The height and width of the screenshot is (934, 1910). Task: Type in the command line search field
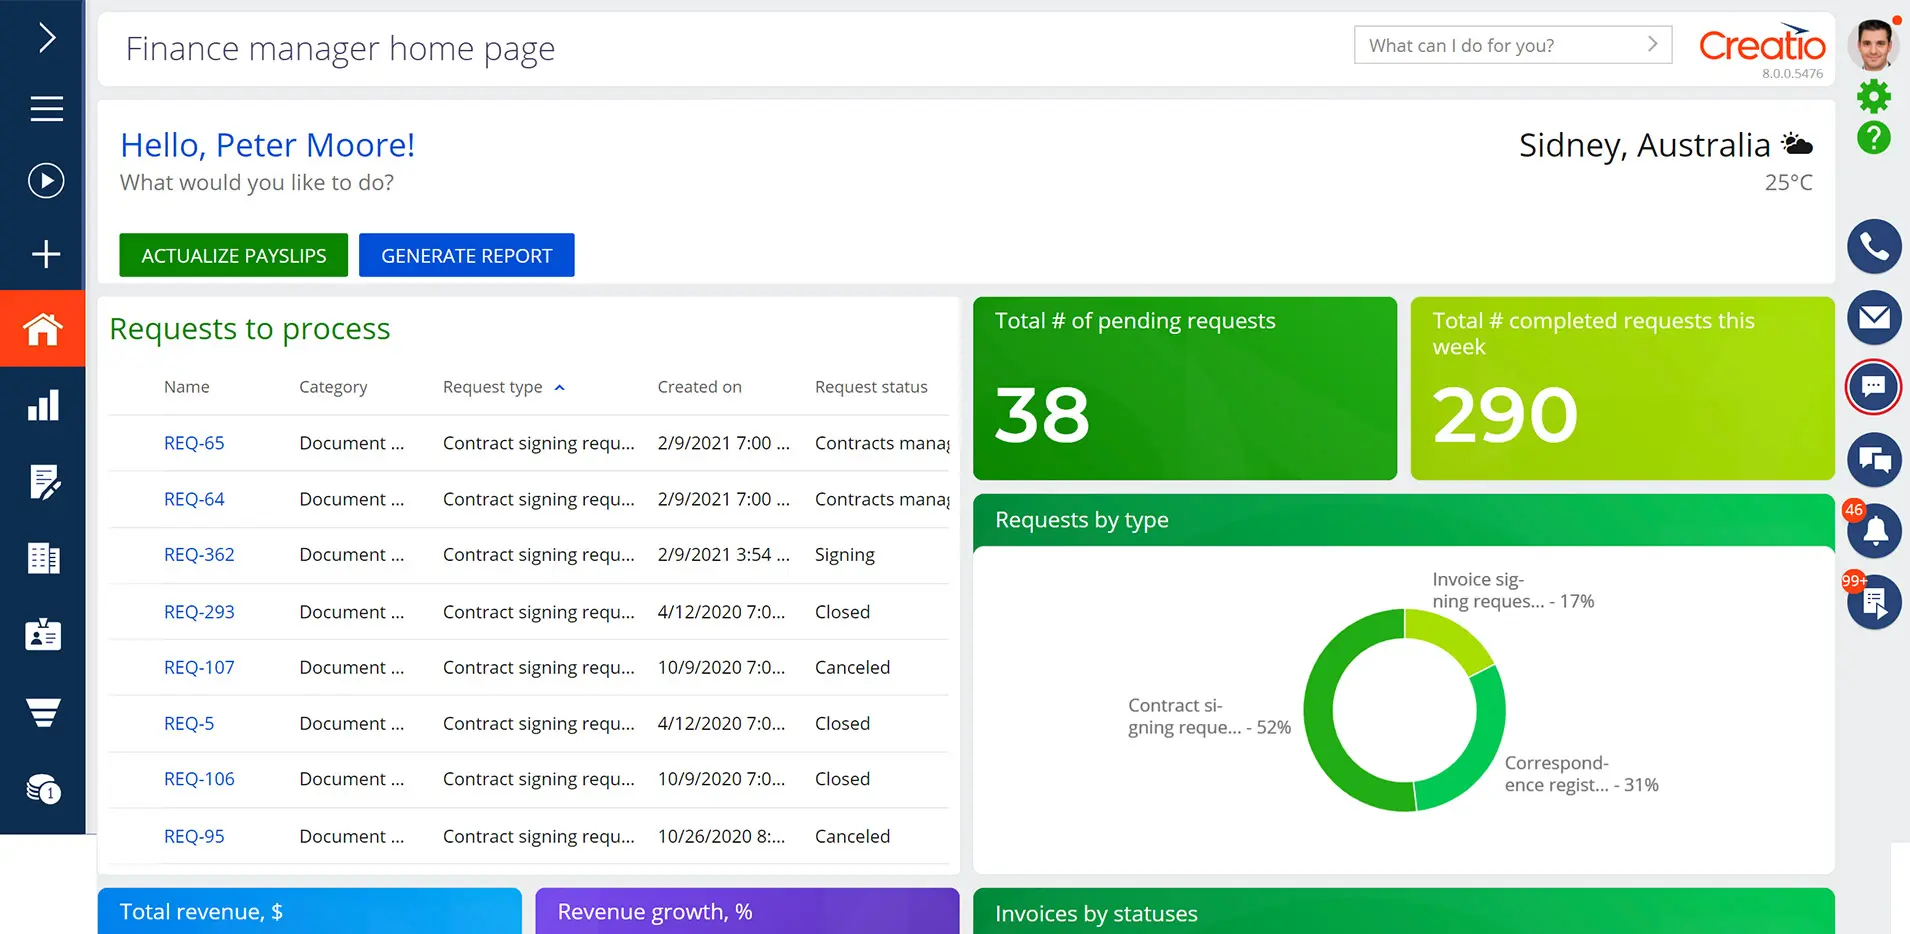(x=1500, y=45)
